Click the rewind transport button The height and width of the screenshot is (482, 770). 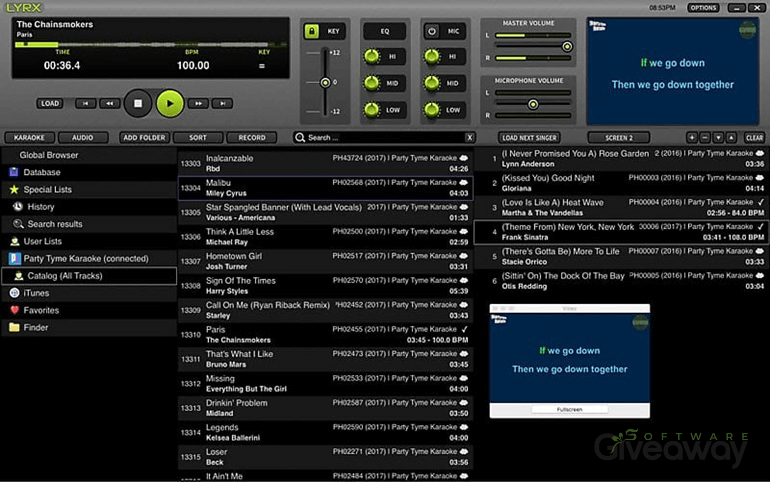pos(109,103)
